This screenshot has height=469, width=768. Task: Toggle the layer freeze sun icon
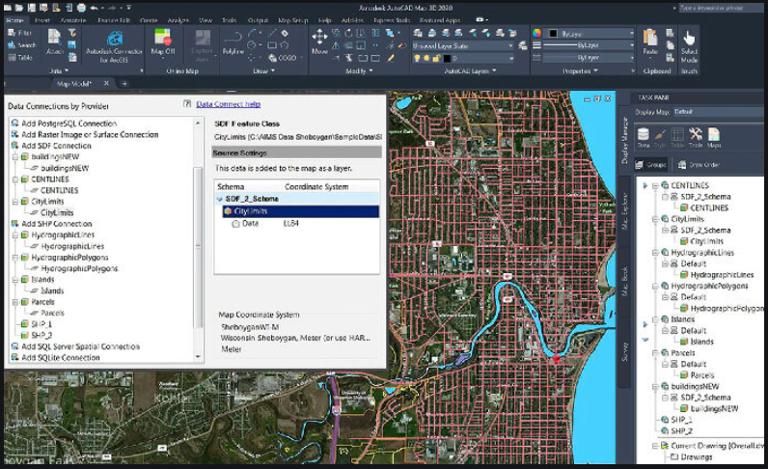pyautogui.click(x=427, y=58)
